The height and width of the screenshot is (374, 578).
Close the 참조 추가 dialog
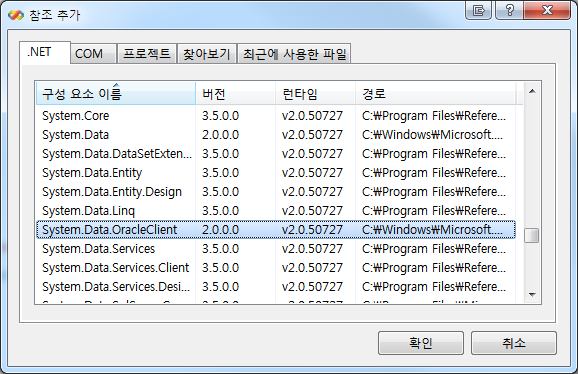click(x=547, y=10)
